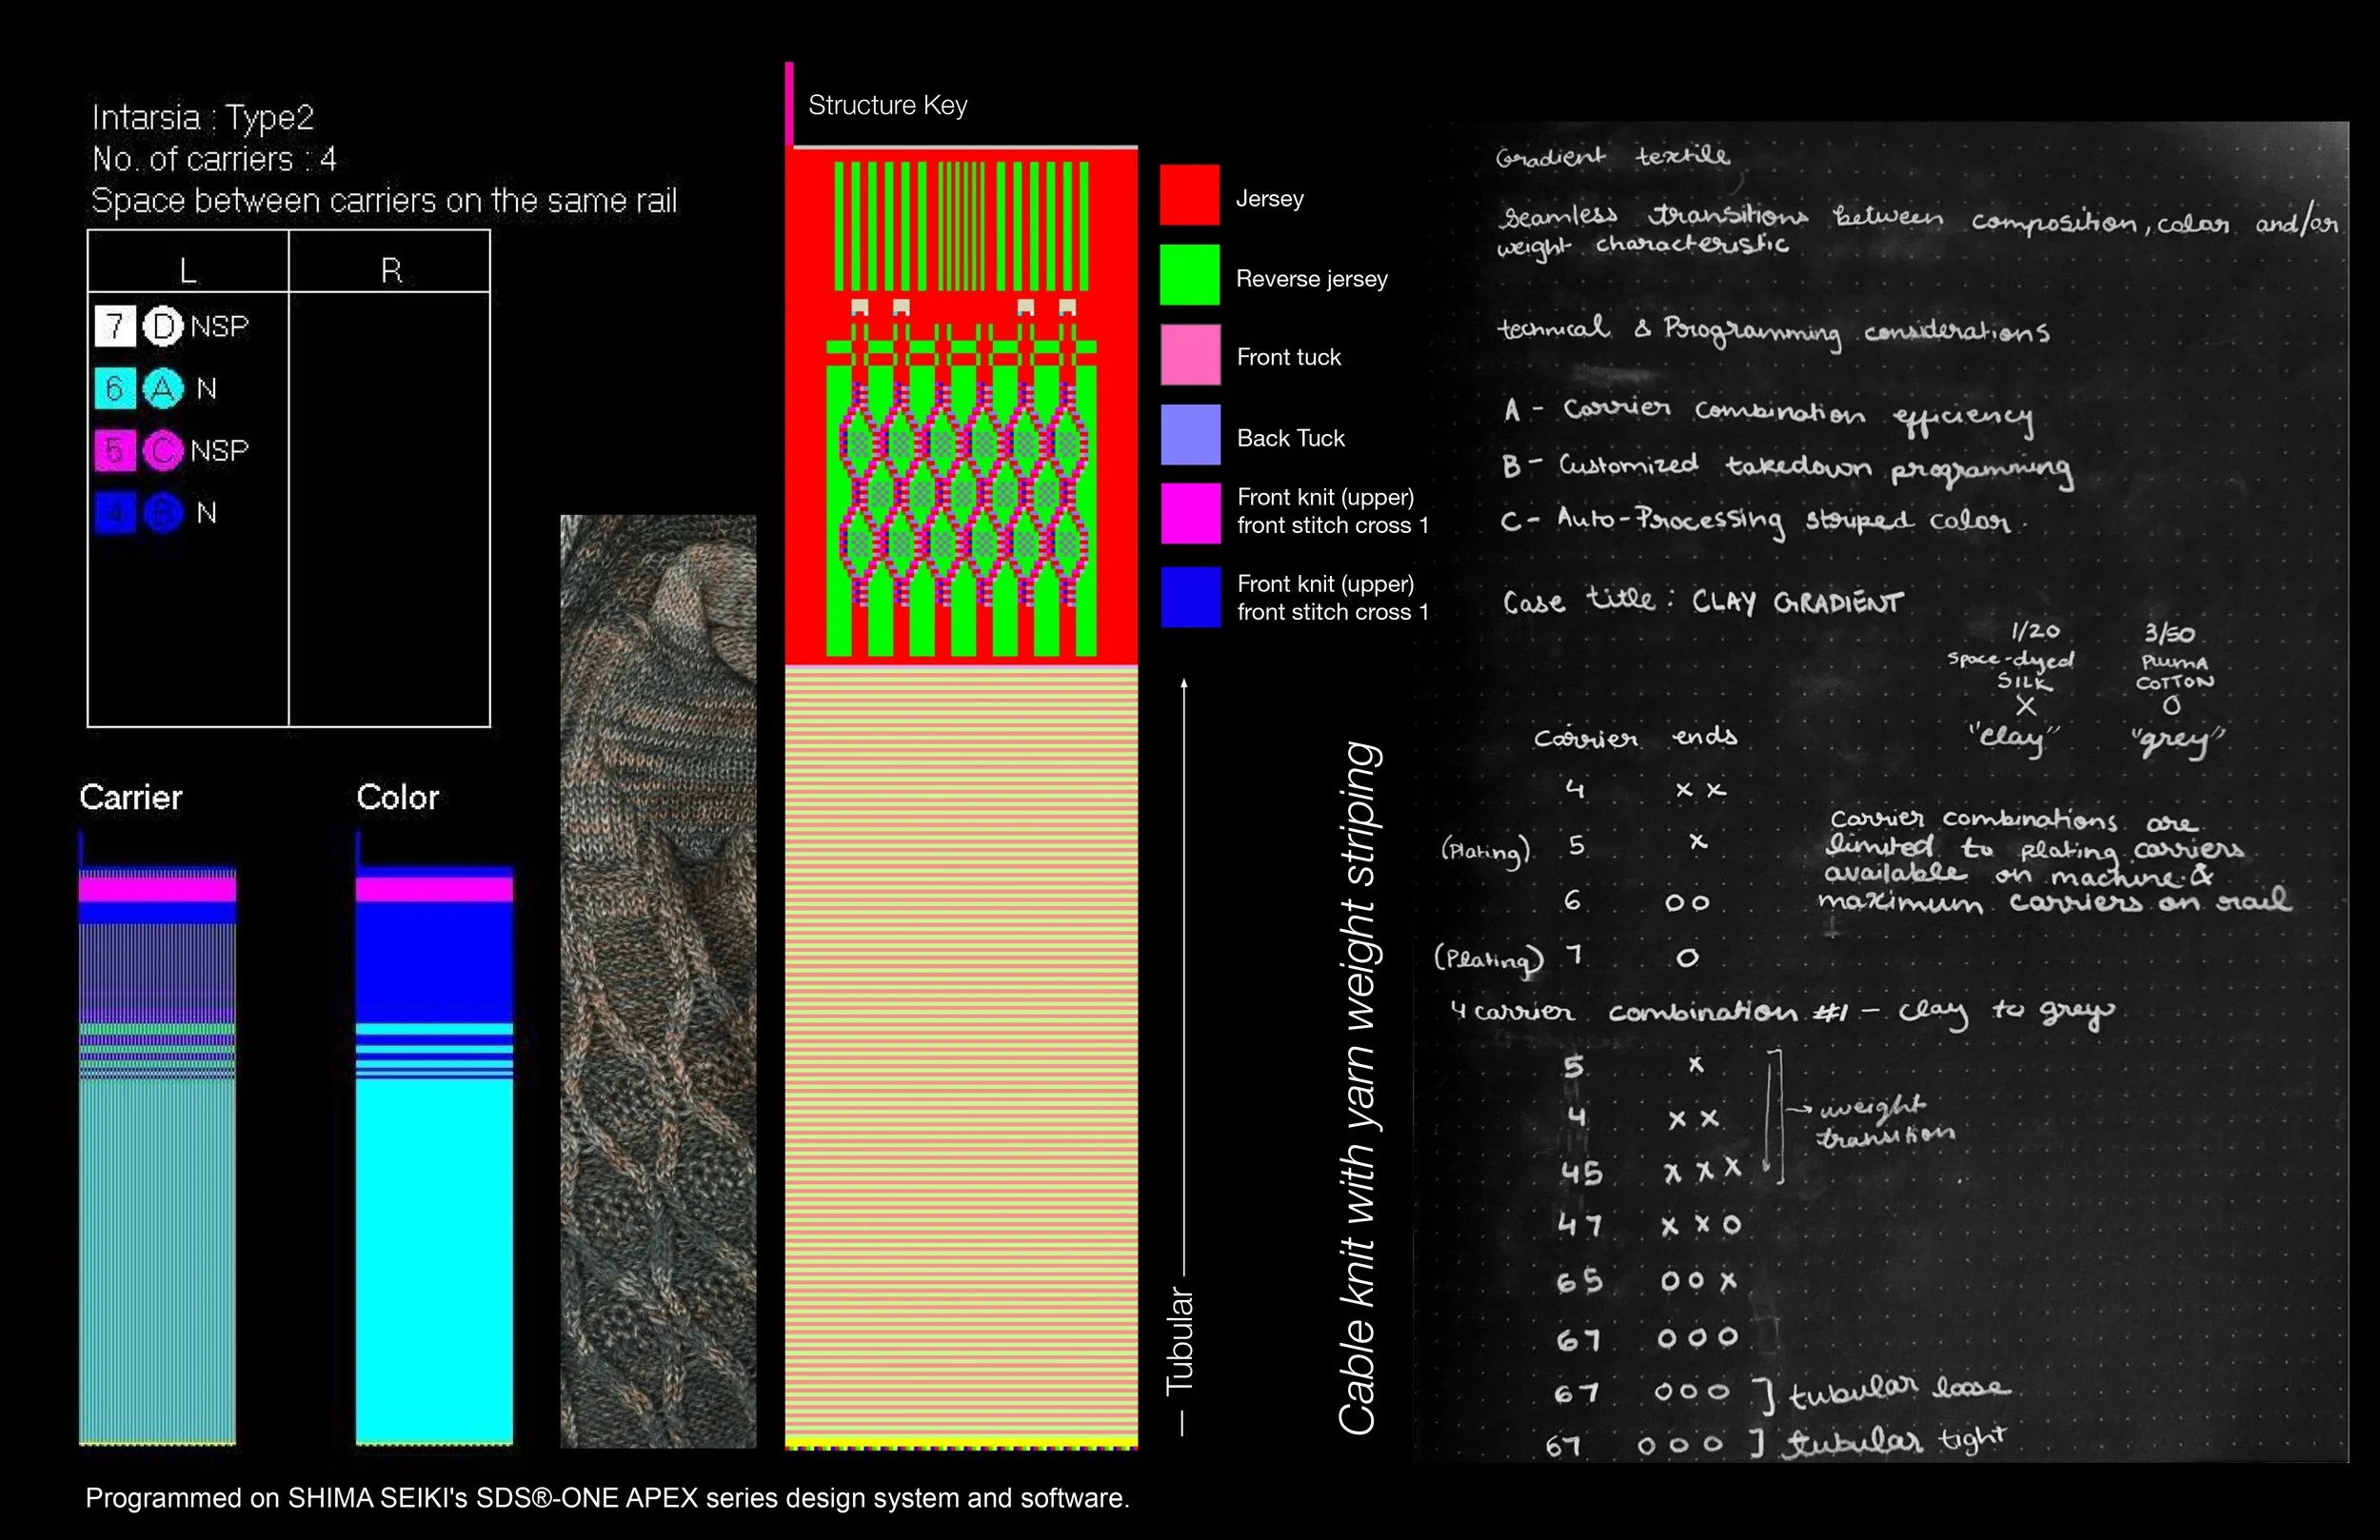Select the blue carrier number 4 box
2380x1540 pixels.
pos(115,513)
